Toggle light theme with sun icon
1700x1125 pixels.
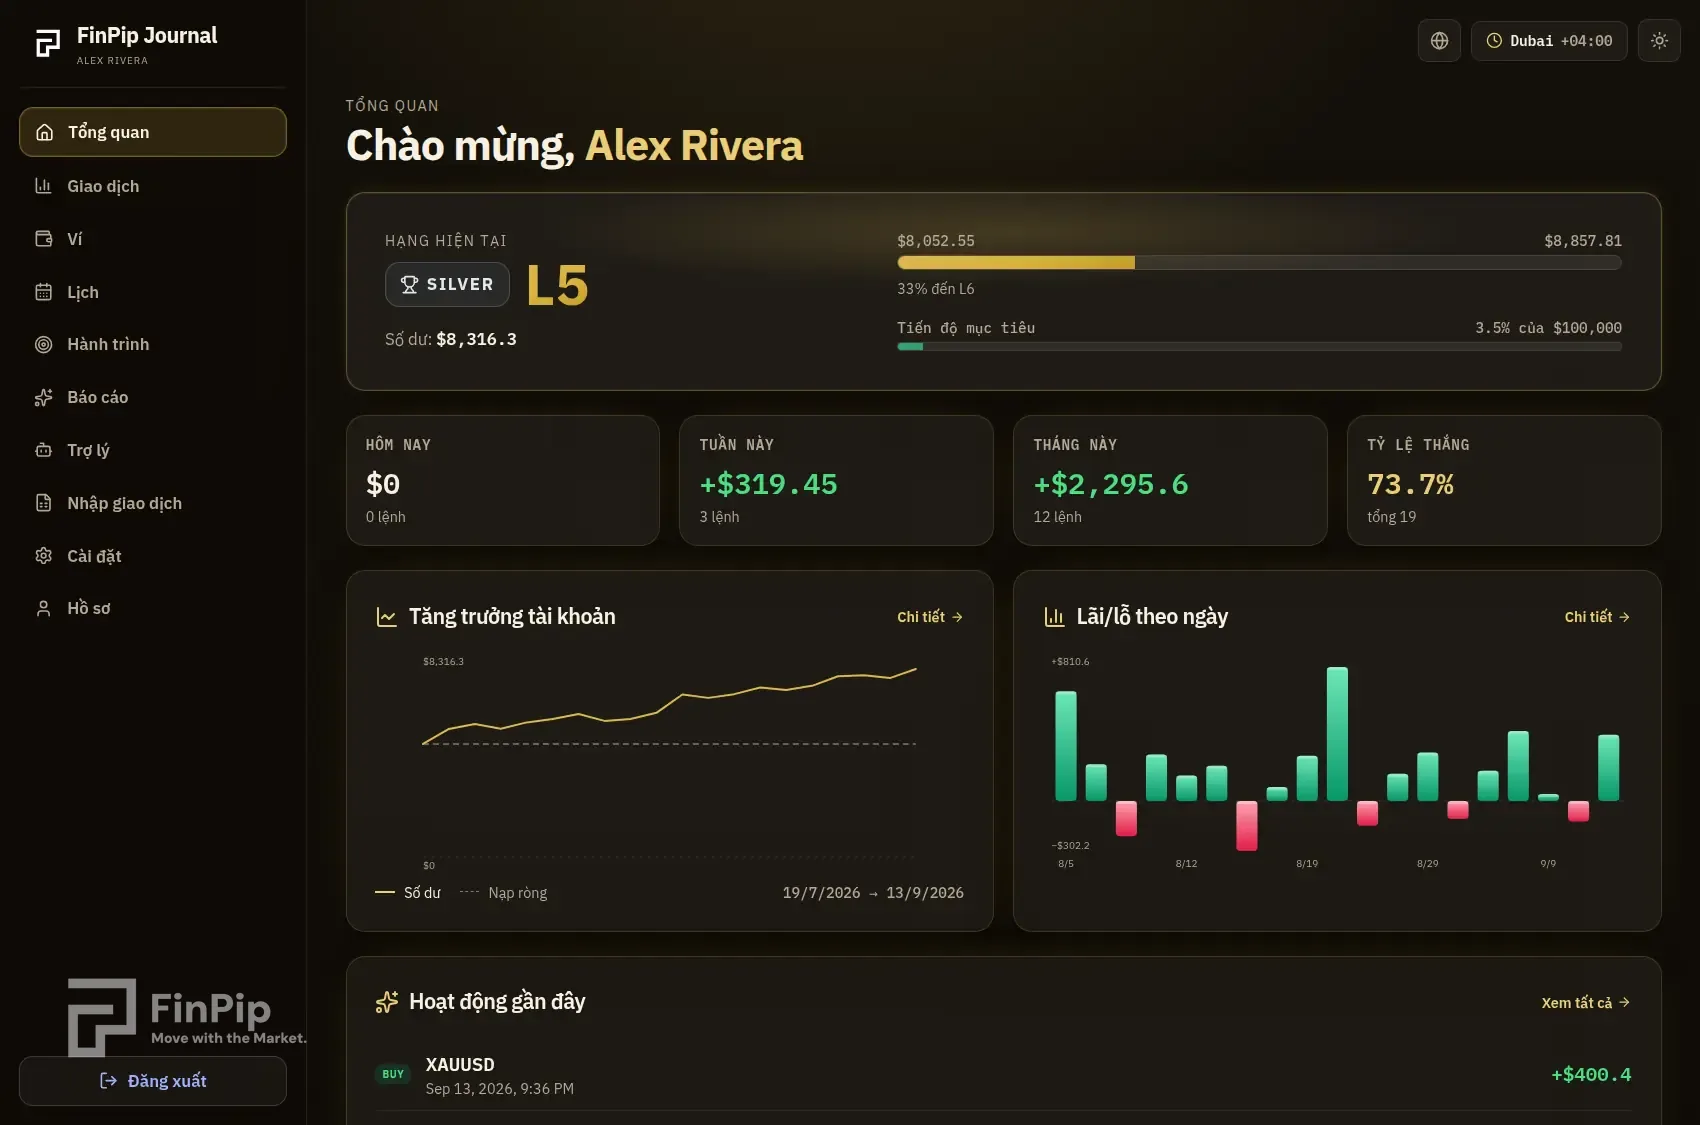1659,41
